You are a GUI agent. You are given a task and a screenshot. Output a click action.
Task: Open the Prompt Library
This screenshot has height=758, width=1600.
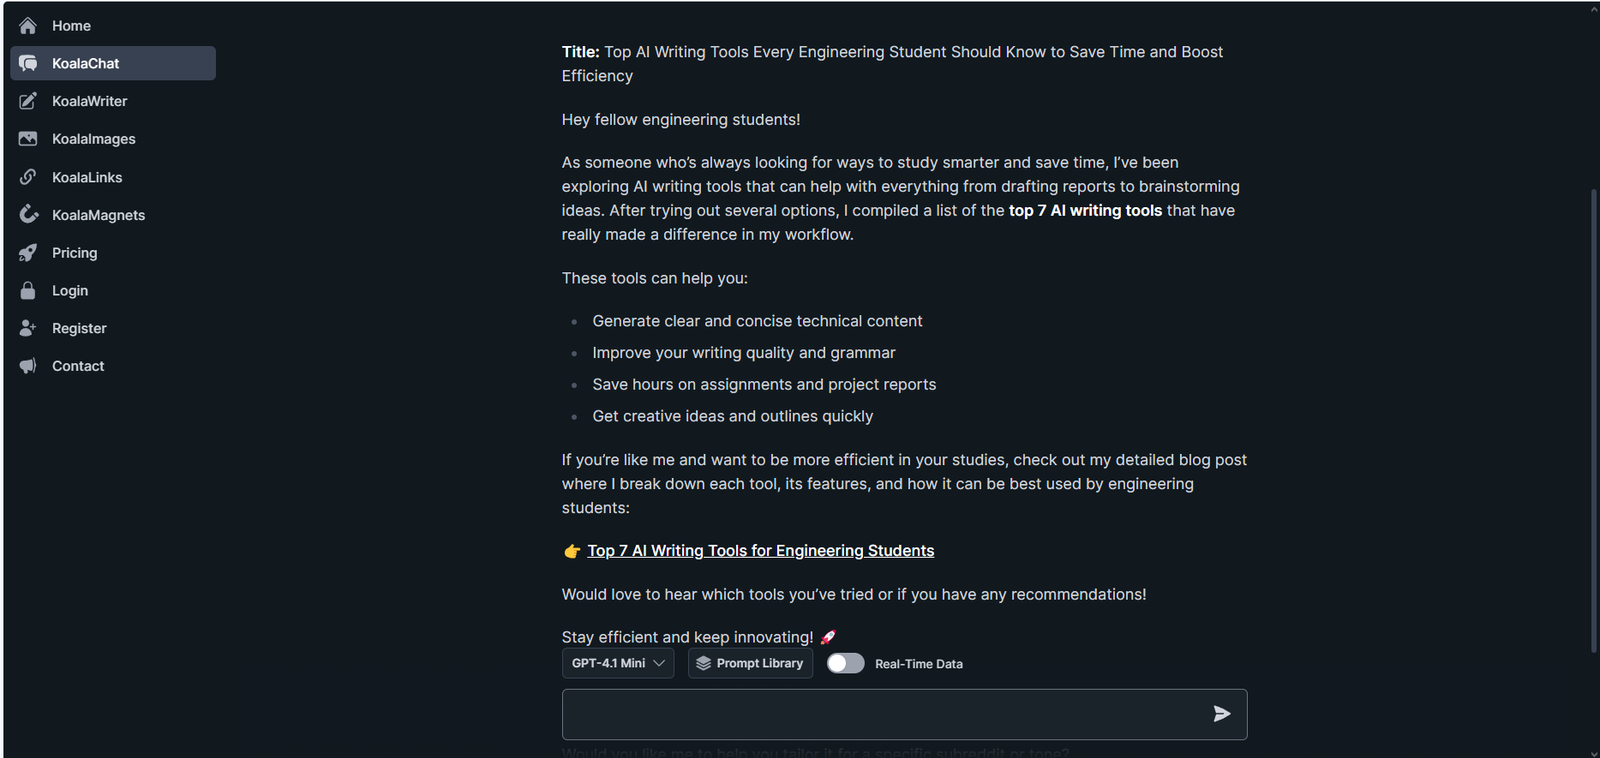750,663
